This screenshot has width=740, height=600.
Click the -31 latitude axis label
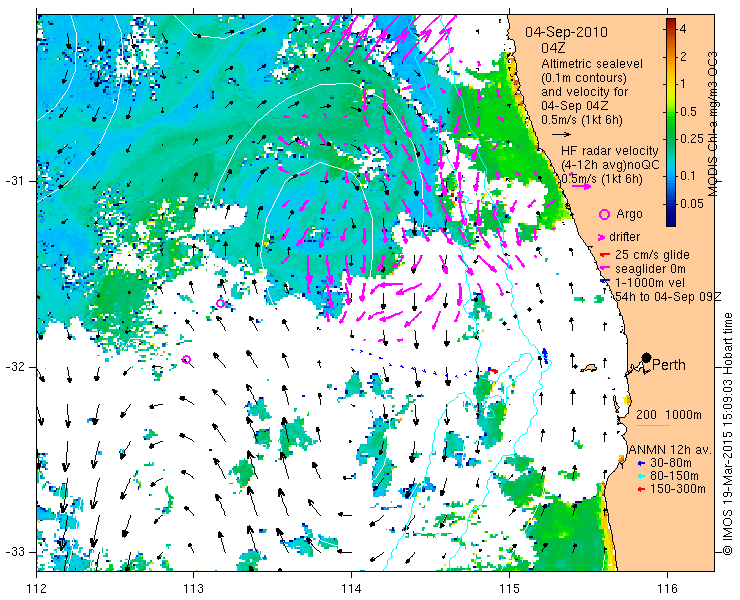tap(14, 181)
